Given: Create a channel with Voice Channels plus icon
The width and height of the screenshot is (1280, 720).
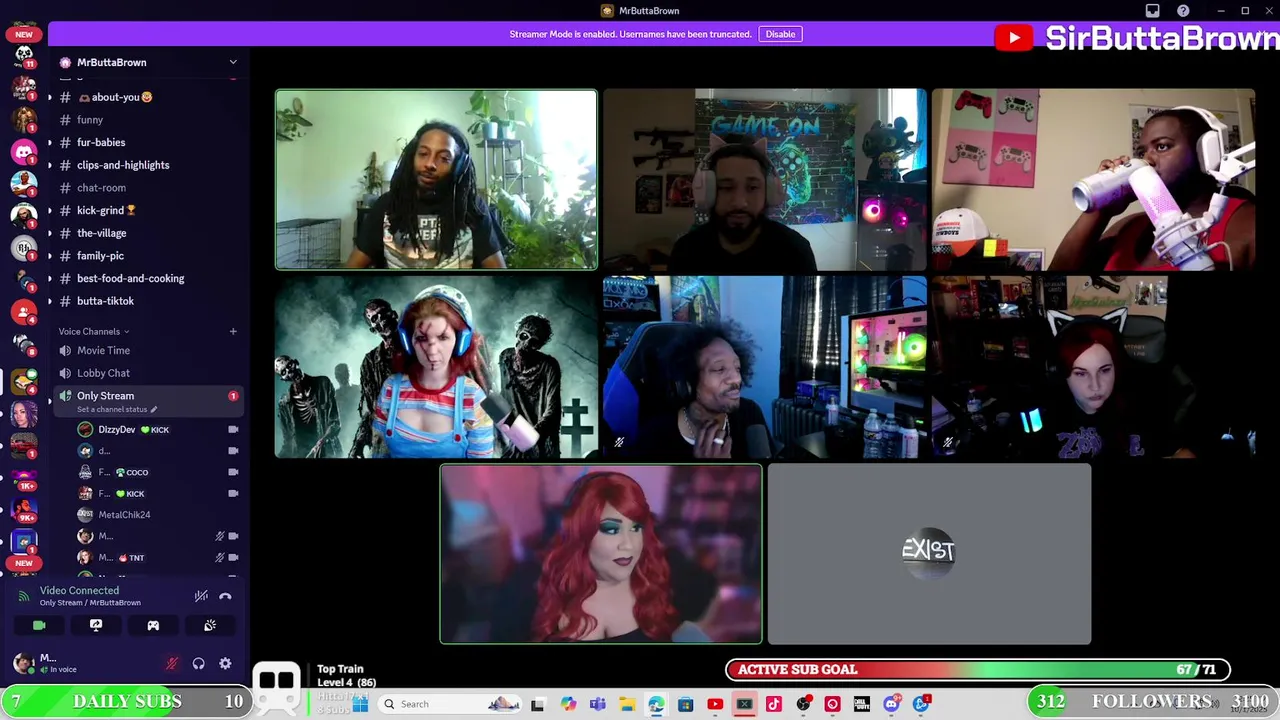Looking at the screenshot, I should click(x=233, y=331).
